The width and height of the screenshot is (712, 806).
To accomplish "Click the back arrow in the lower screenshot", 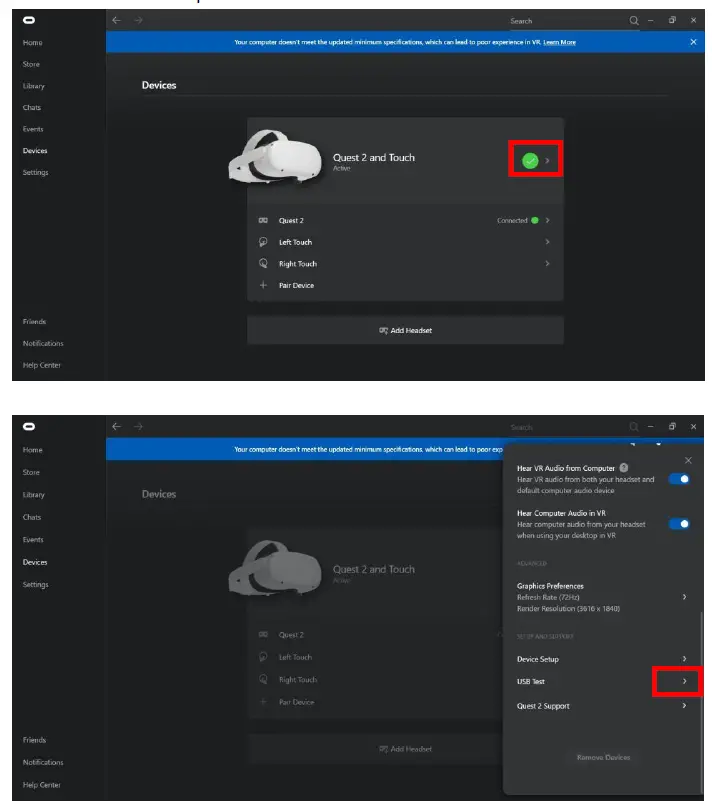I will pos(117,427).
